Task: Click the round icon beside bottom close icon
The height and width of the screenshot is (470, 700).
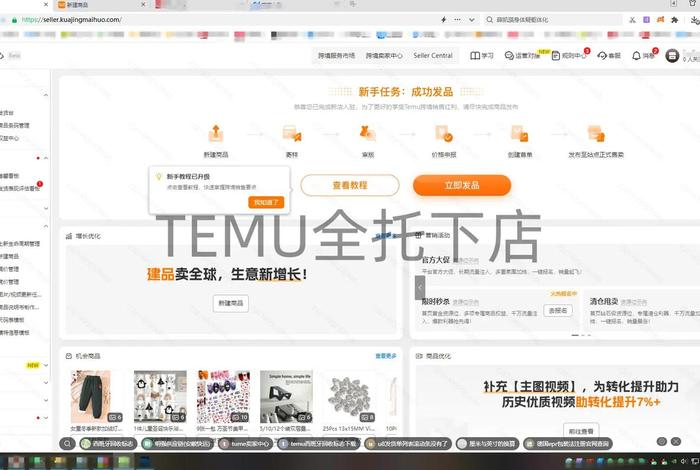Action: (662, 441)
